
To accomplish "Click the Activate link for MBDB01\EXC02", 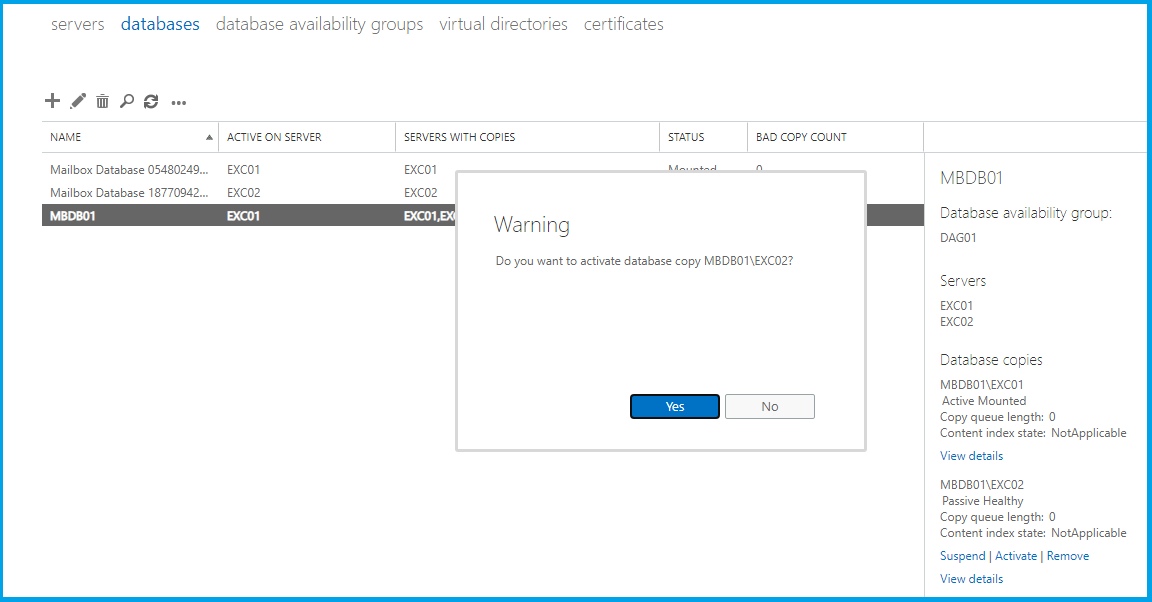I will pyautogui.click(x=1016, y=556).
